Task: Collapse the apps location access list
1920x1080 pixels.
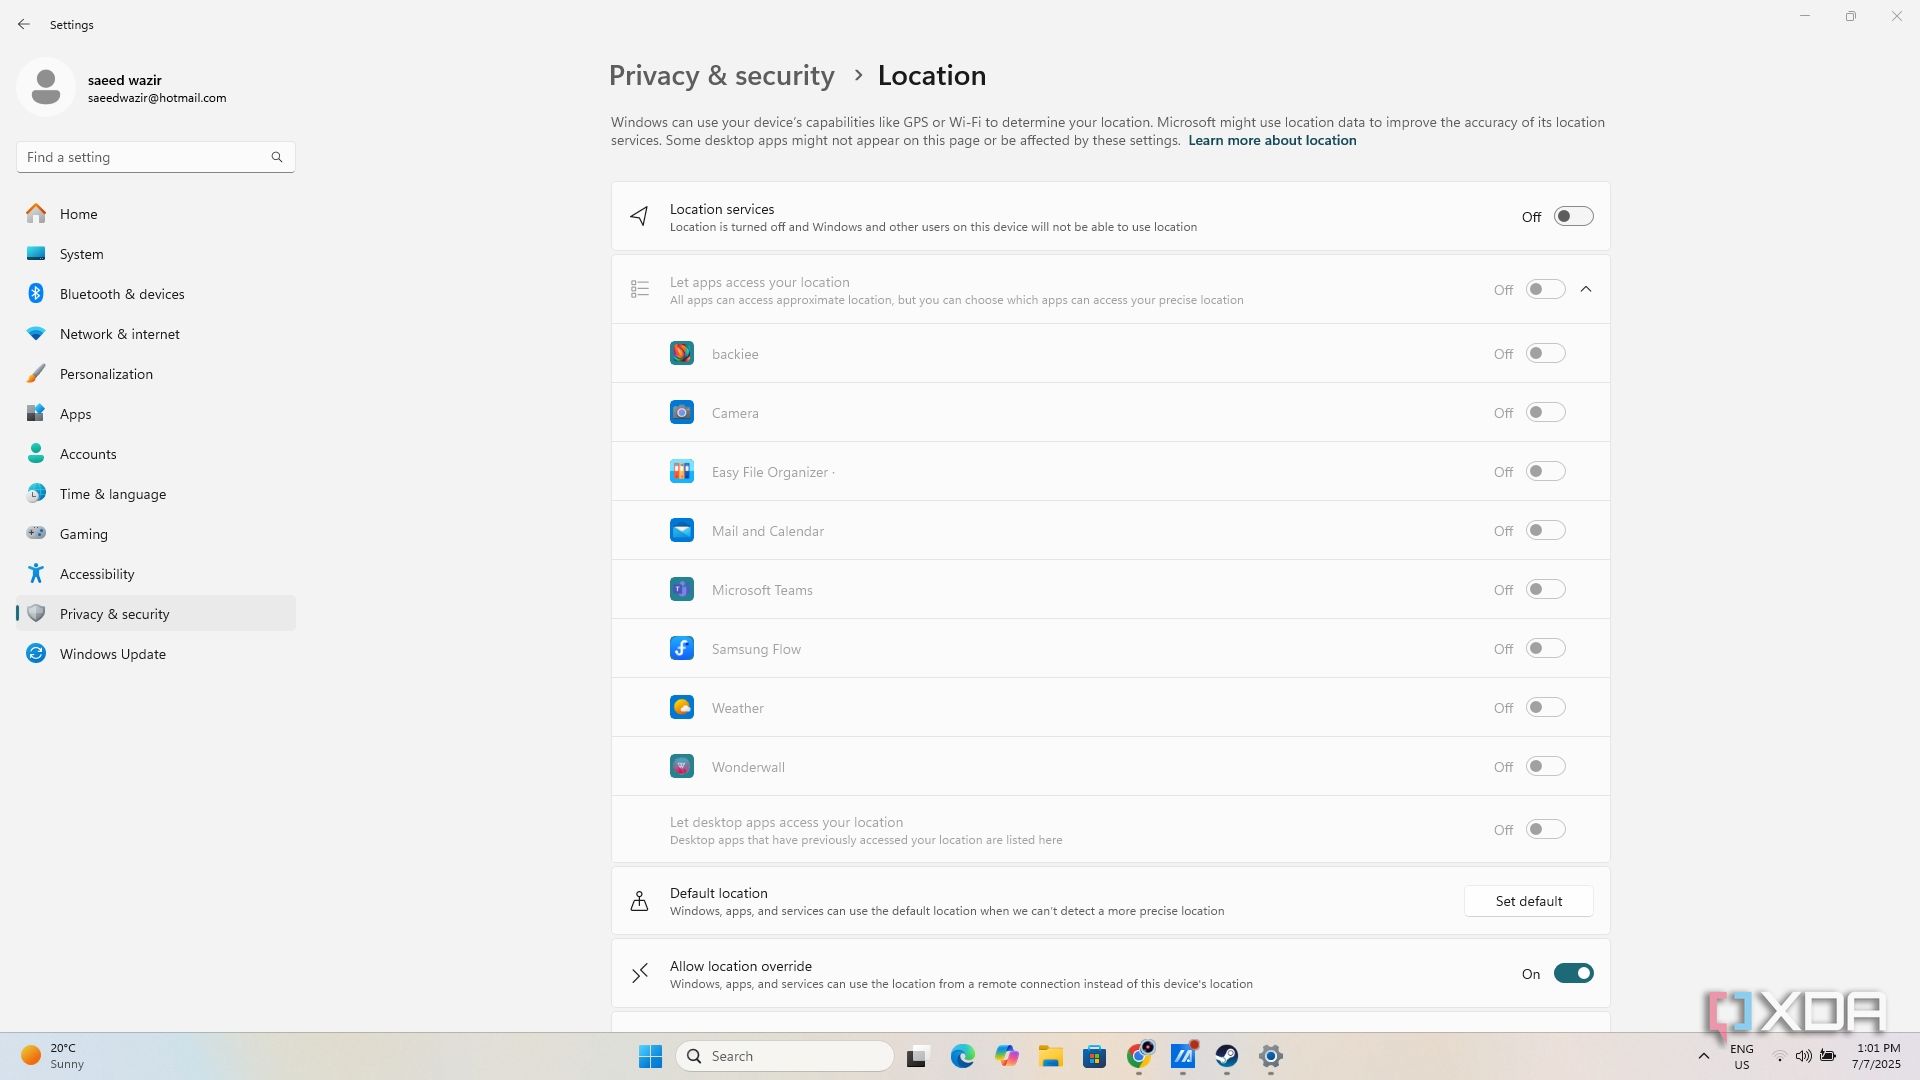Action: [x=1586, y=289]
